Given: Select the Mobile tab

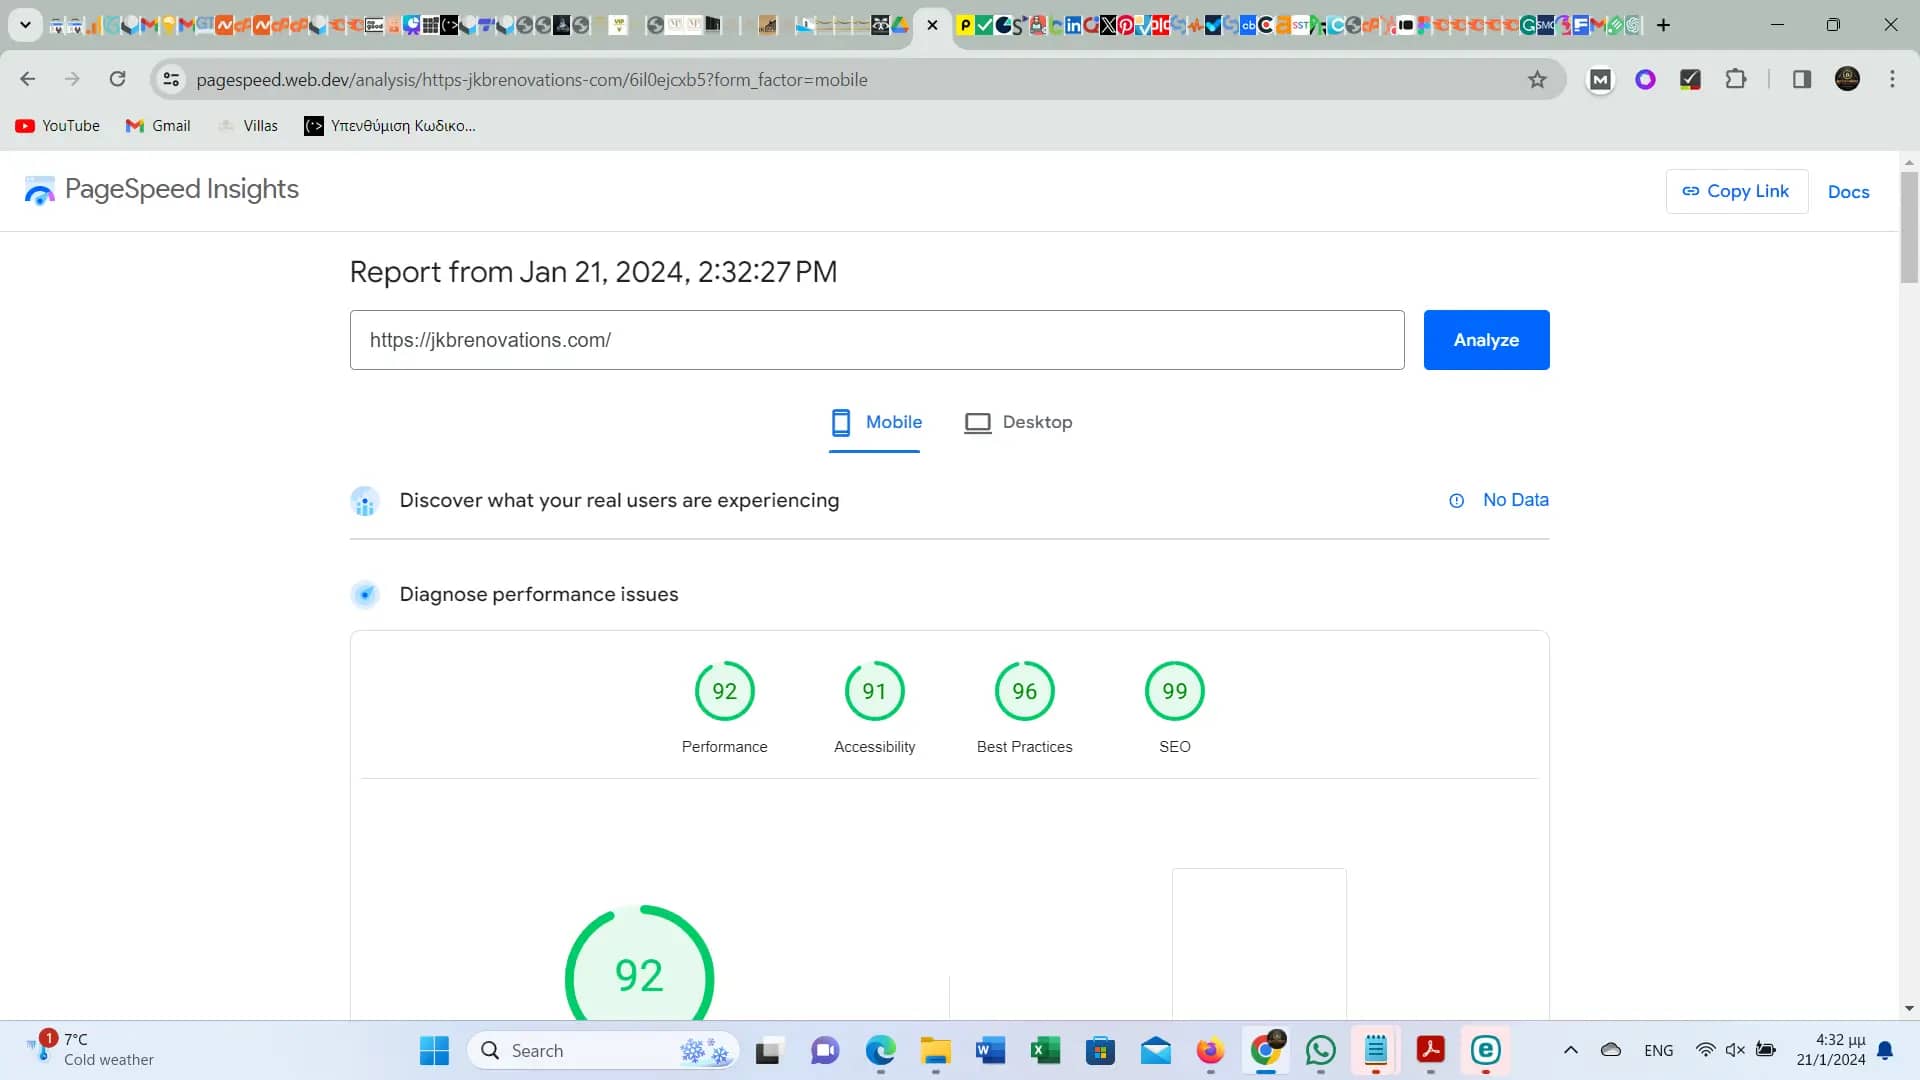Looking at the screenshot, I should (877, 422).
